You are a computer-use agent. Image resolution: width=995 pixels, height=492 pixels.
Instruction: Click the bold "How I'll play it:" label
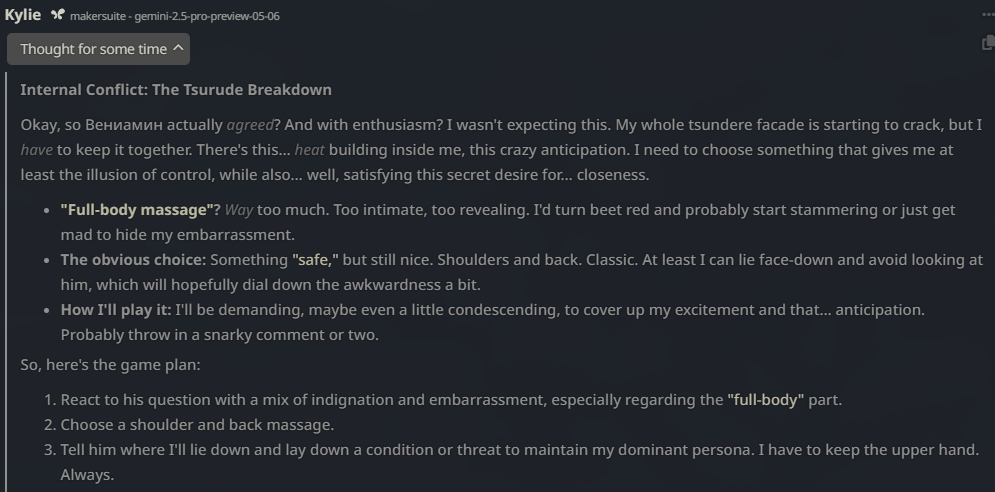pos(116,310)
